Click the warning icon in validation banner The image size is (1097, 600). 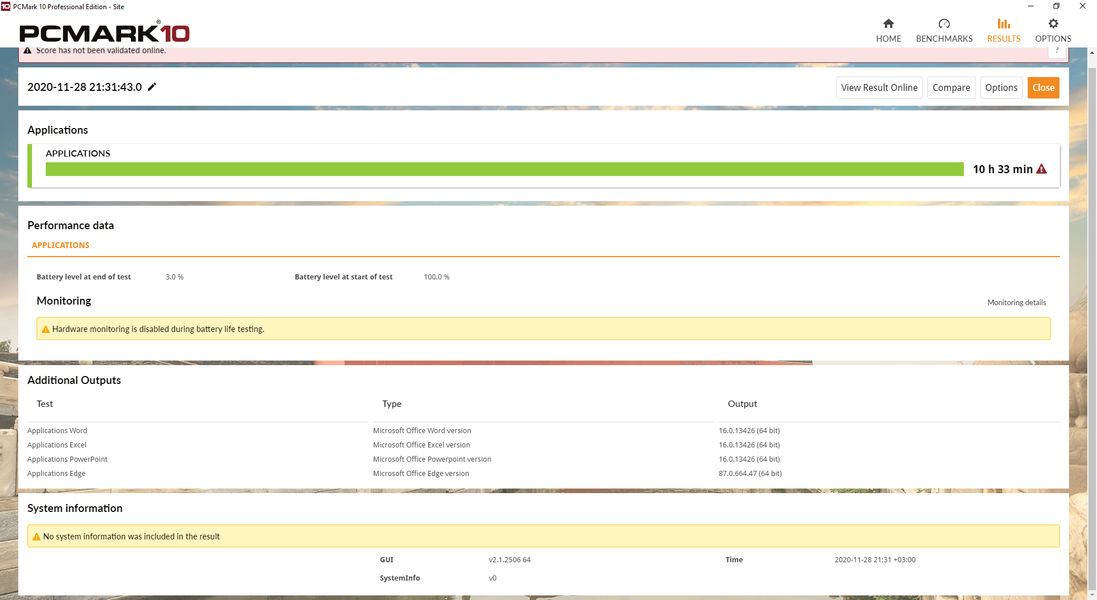tap(27, 50)
